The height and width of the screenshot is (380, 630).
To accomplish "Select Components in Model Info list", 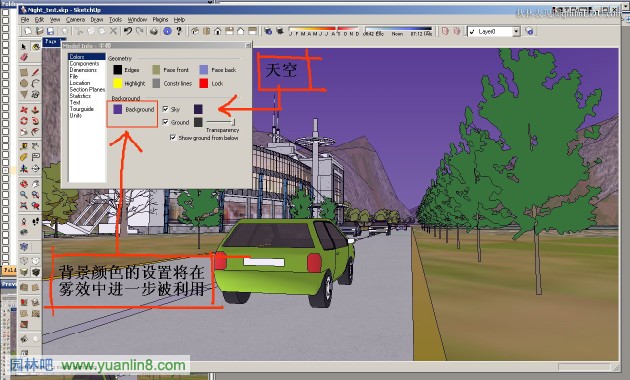I will point(84,63).
